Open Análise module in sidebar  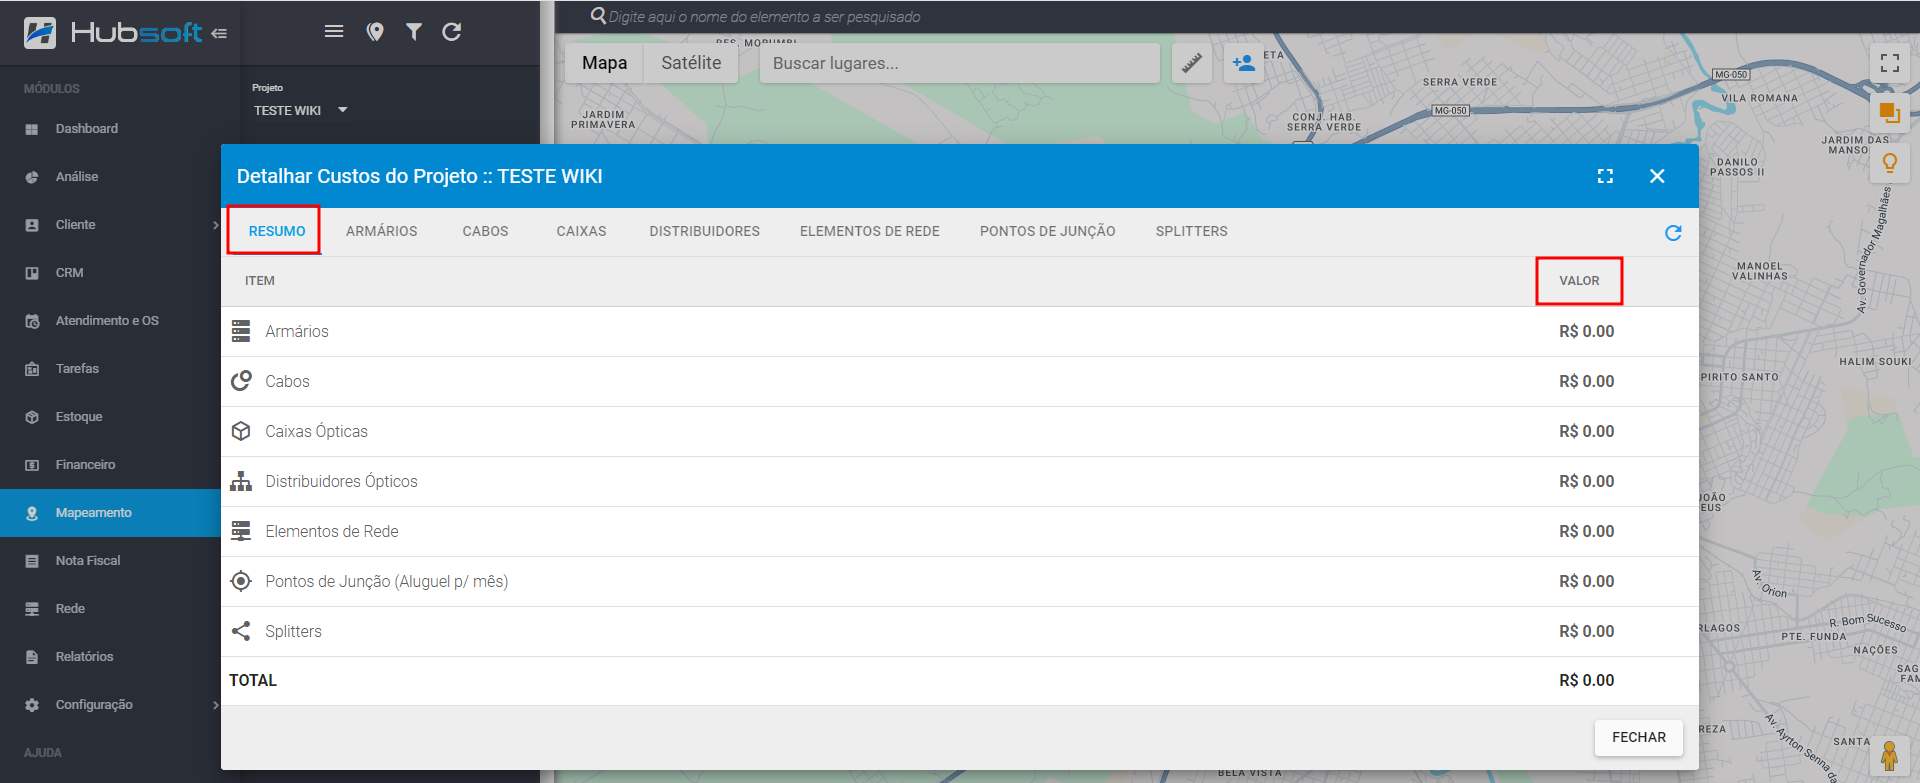coord(110,177)
